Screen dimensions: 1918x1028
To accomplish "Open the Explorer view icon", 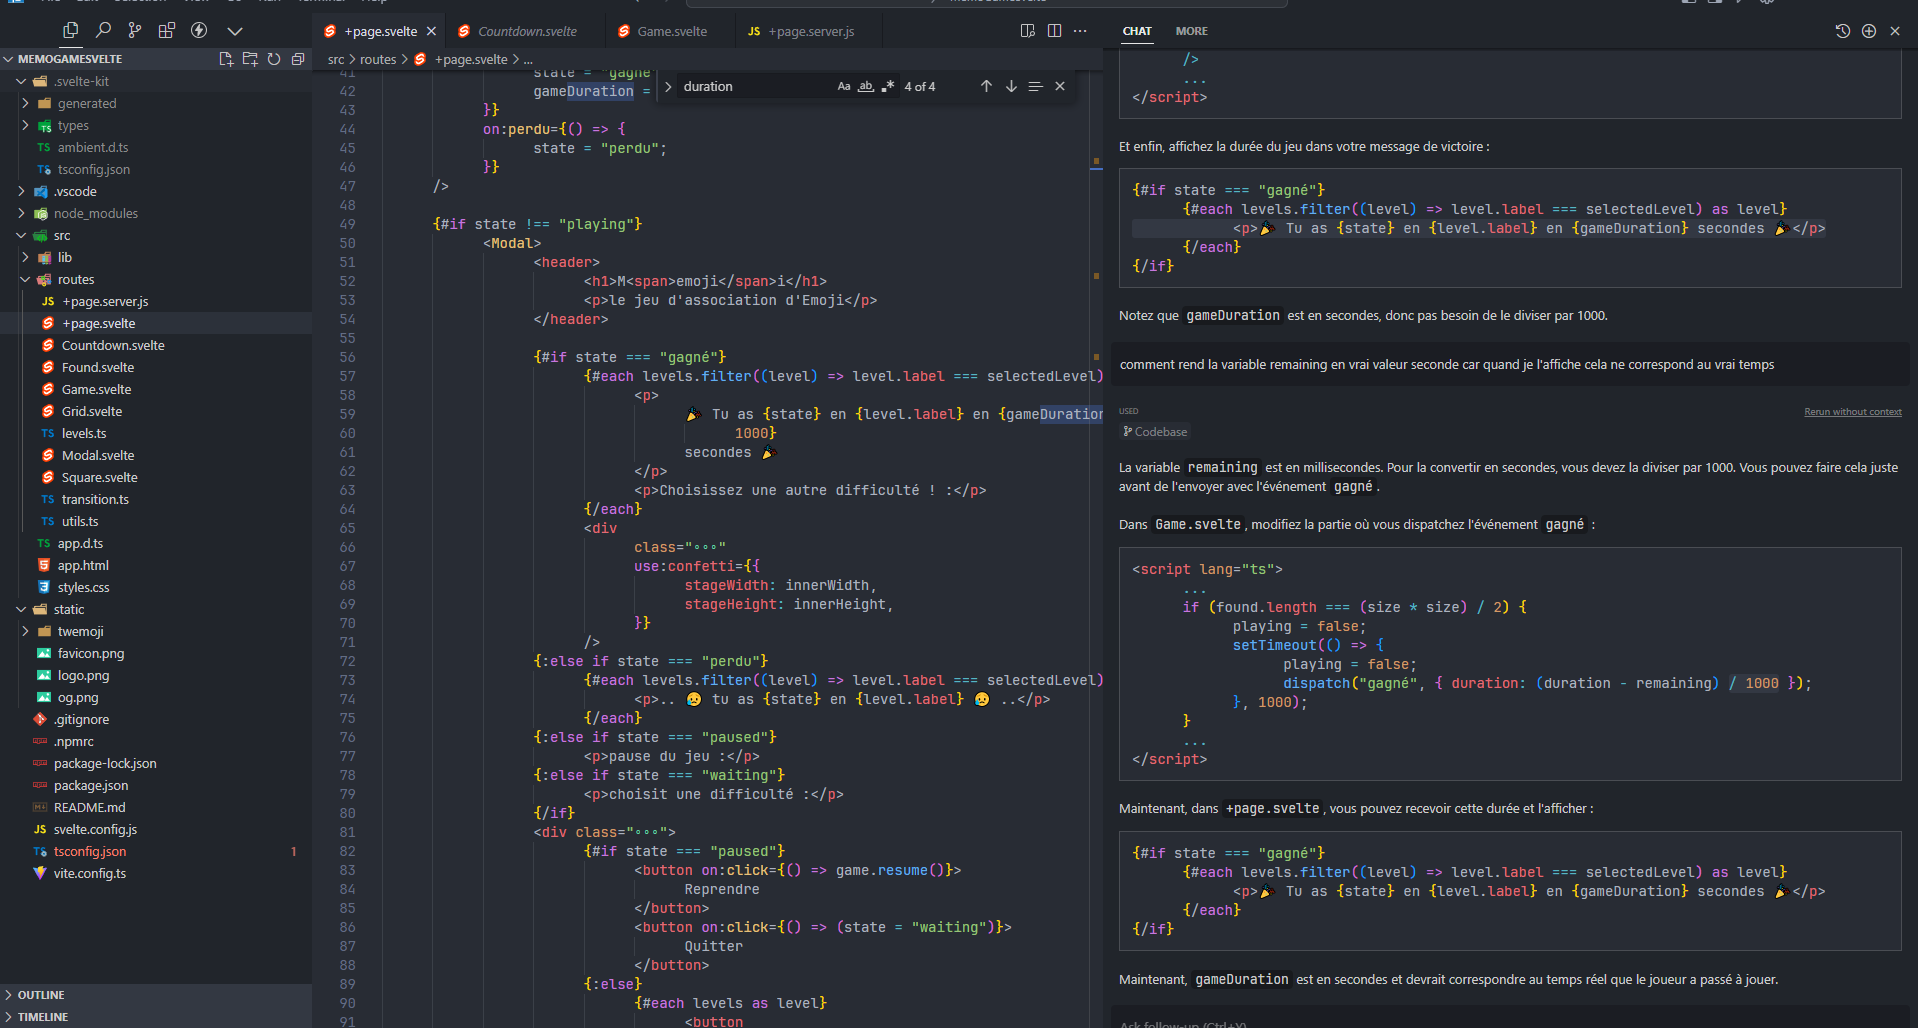I will [70, 31].
